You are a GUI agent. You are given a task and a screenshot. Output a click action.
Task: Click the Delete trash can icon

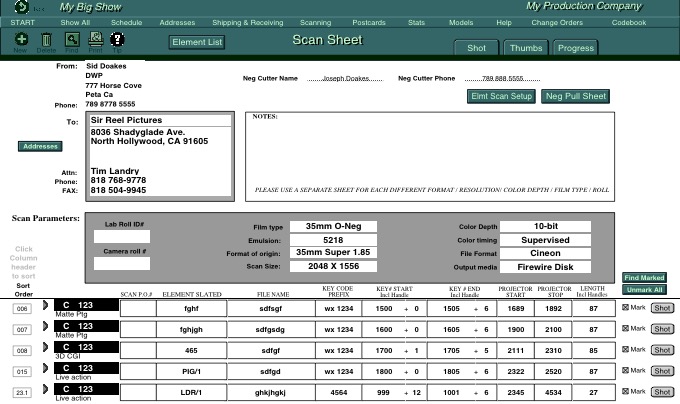pyautogui.click(x=46, y=39)
